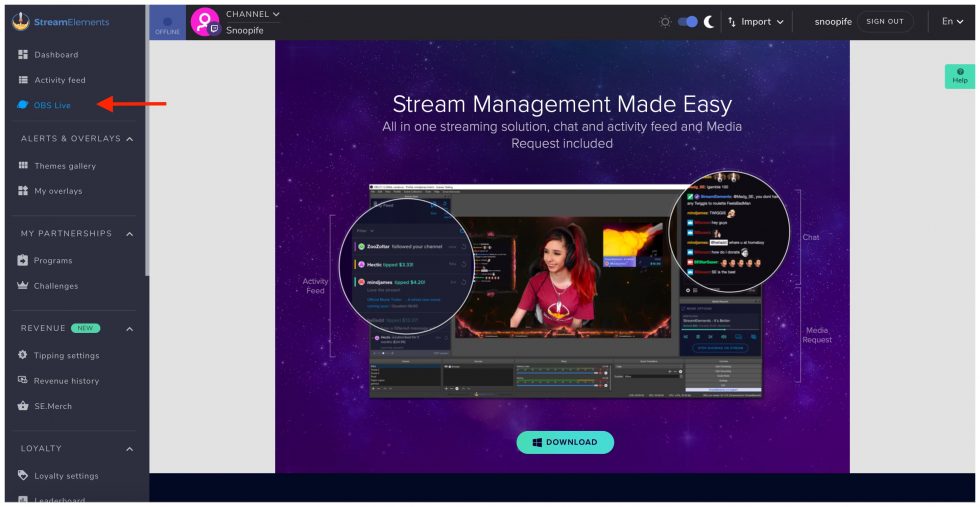Click the My overlays icon

point(23,191)
